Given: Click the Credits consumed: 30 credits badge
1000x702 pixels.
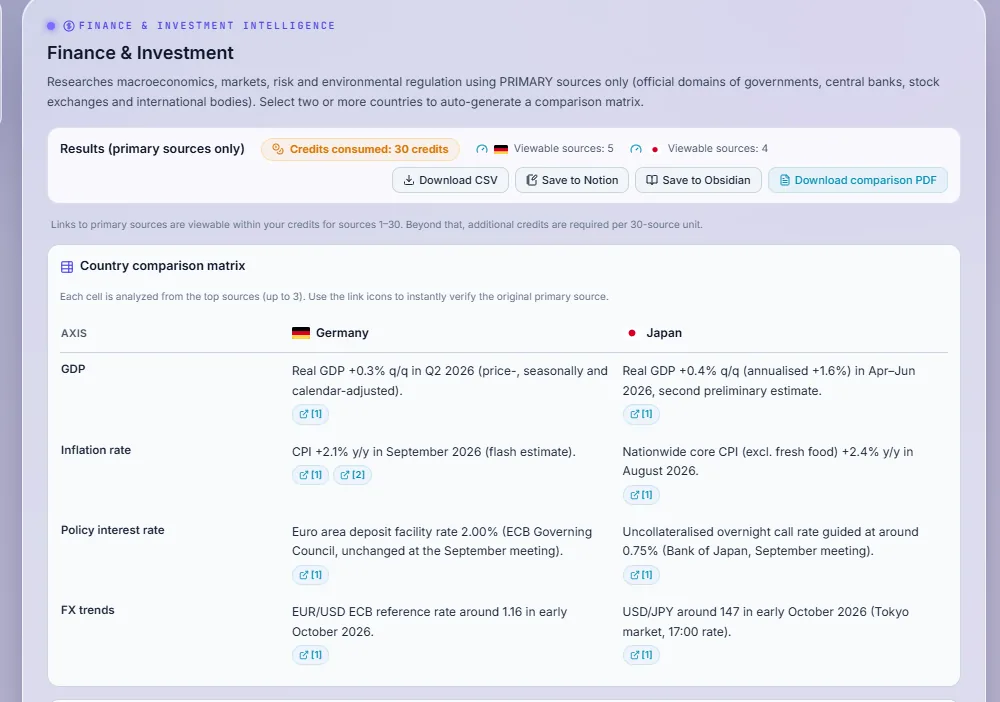Looking at the screenshot, I should (360, 149).
